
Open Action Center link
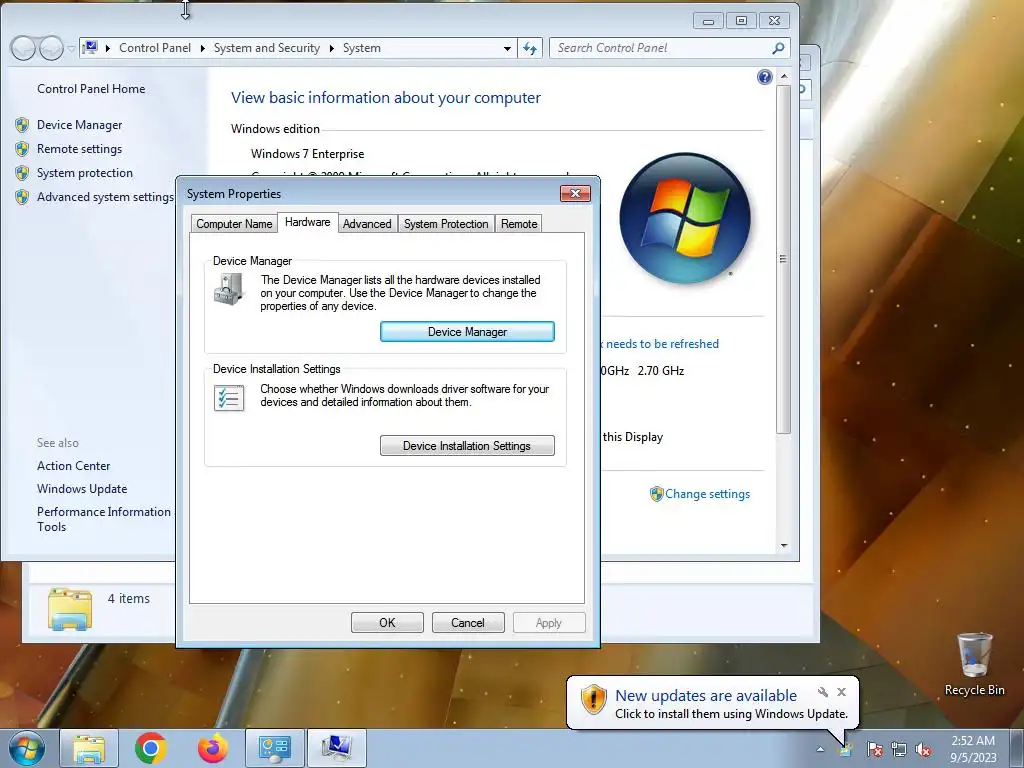coord(74,466)
